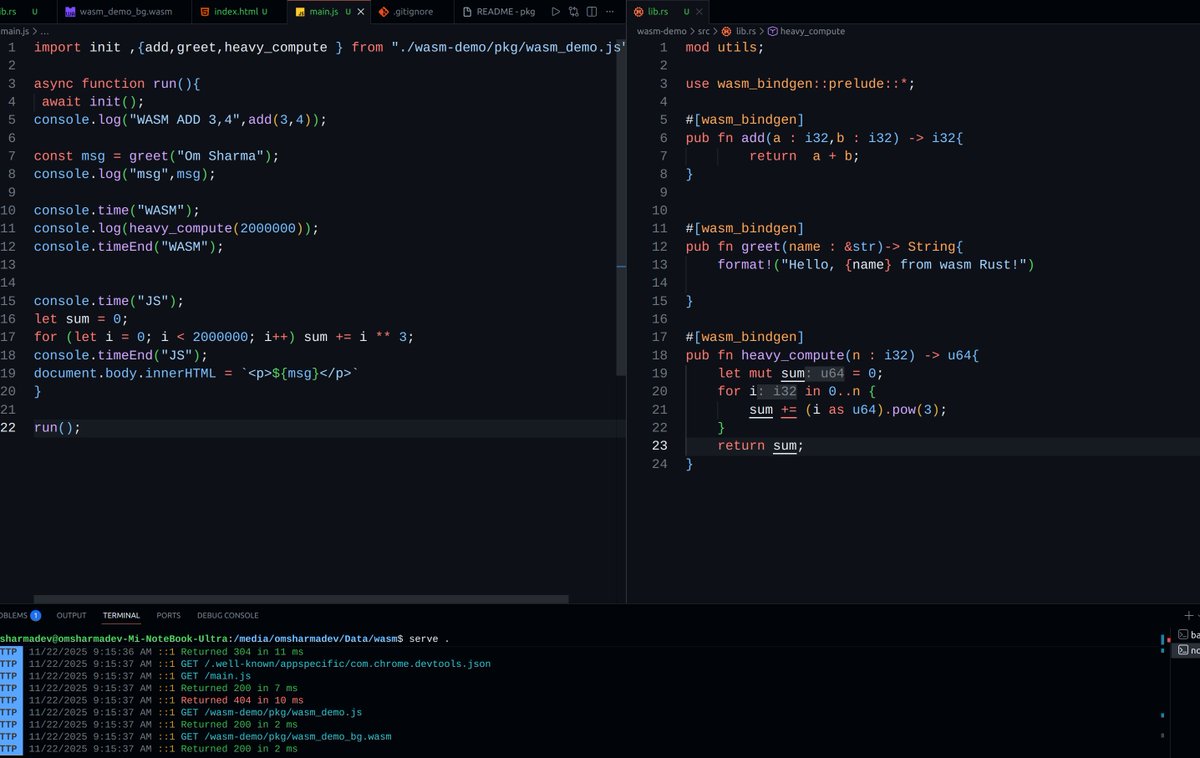Click 'const msg = greet("Om Sharma");' line
The image size is (1200, 758).
[x=156, y=156]
